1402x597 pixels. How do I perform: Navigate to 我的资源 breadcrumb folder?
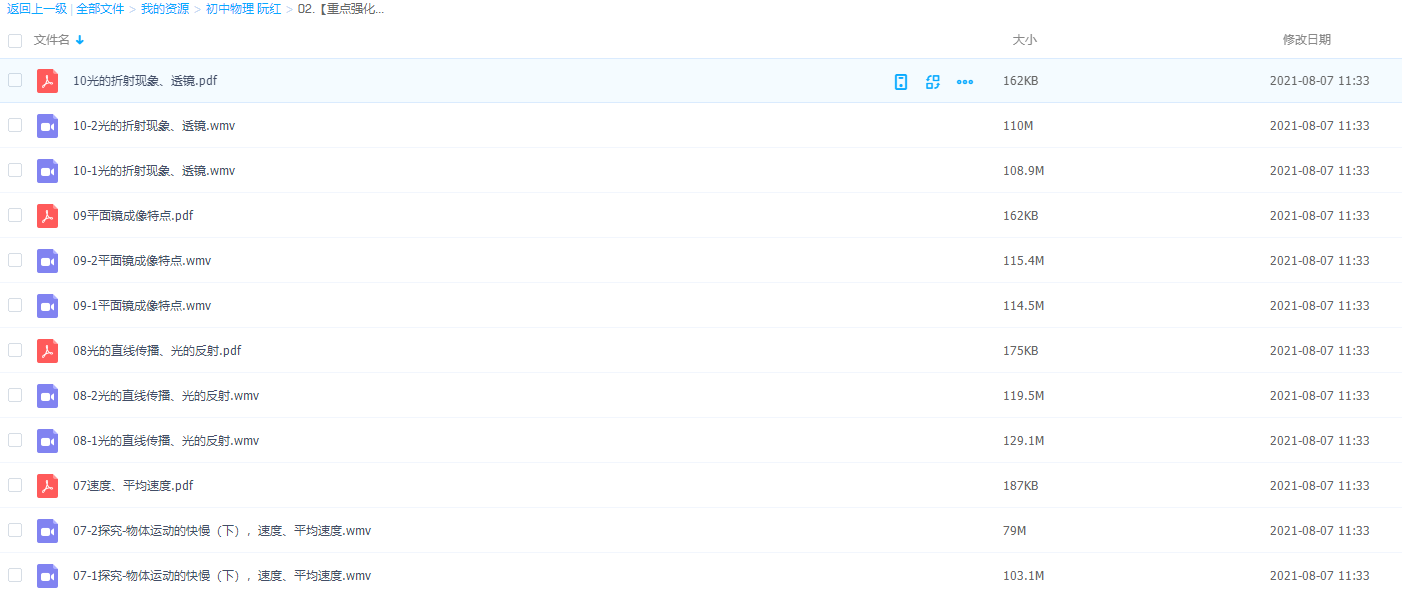click(164, 9)
